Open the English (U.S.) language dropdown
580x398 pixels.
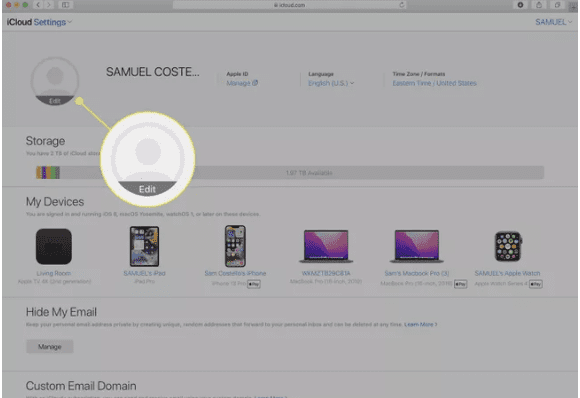click(331, 83)
